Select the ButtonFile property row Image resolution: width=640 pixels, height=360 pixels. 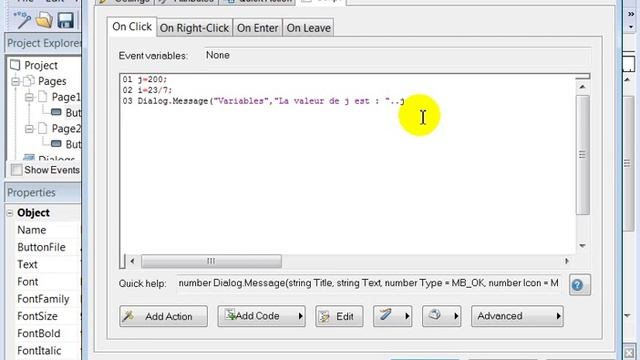click(43, 247)
